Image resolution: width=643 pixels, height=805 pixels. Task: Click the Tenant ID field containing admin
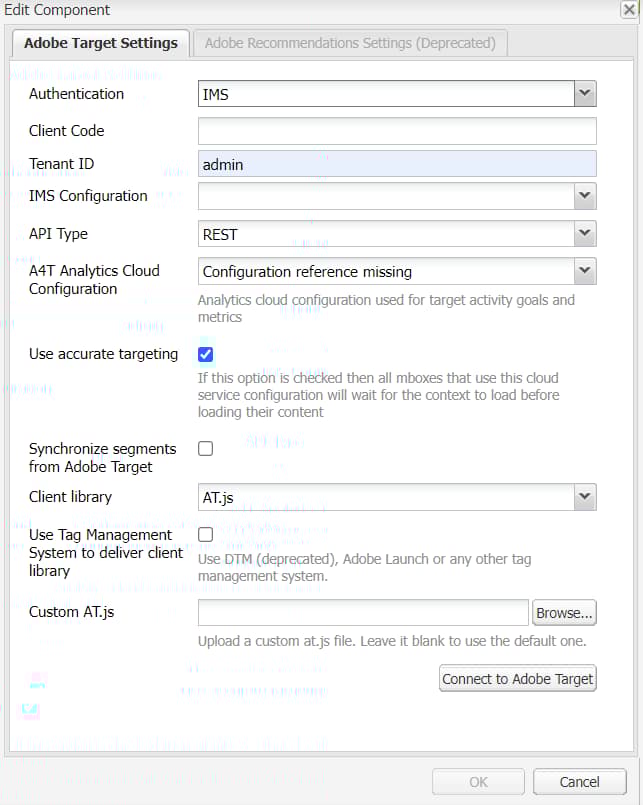(397, 164)
